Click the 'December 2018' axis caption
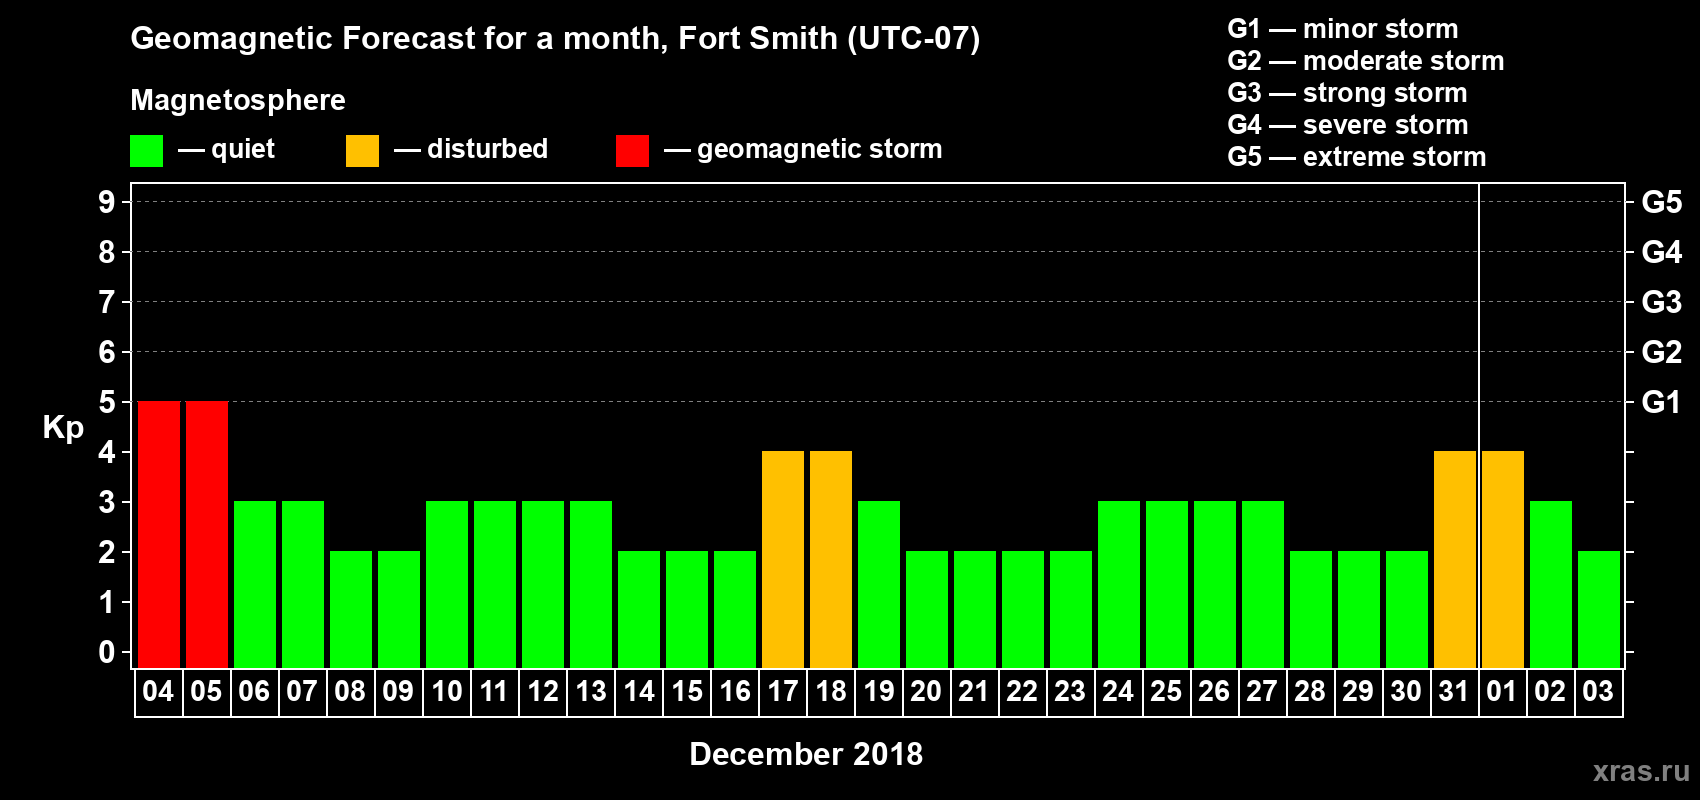This screenshot has height=800, width=1700. click(806, 754)
